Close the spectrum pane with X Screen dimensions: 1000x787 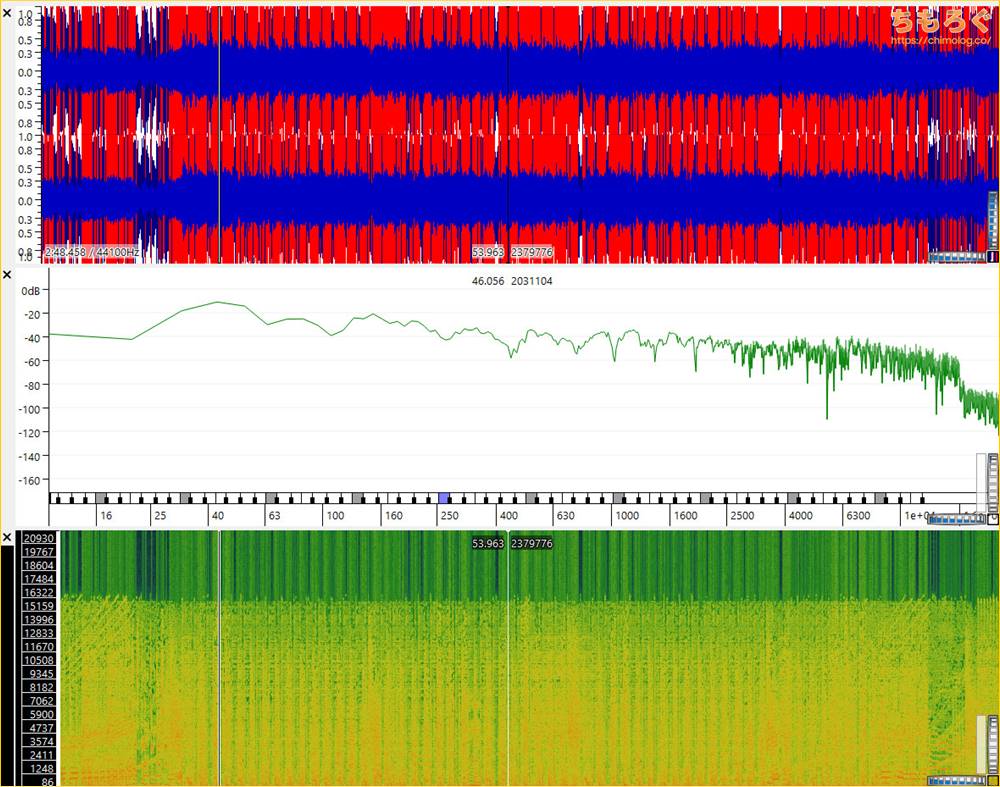7,274
